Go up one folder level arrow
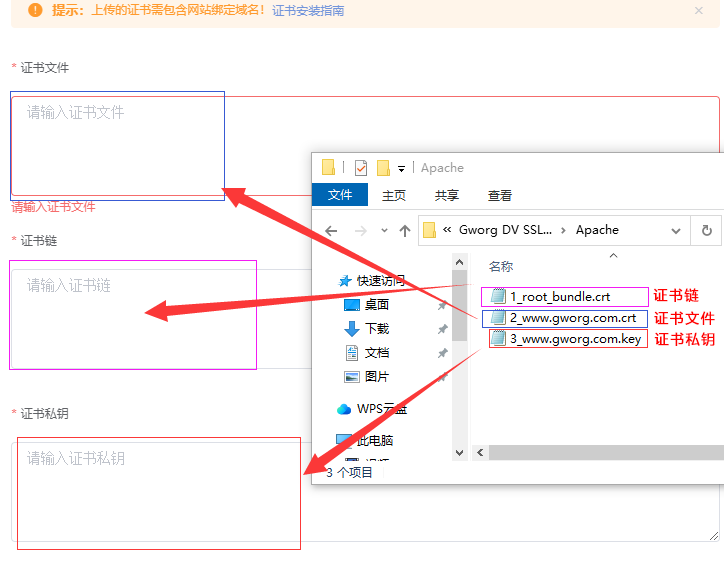The image size is (724, 572). click(x=405, y=230)
